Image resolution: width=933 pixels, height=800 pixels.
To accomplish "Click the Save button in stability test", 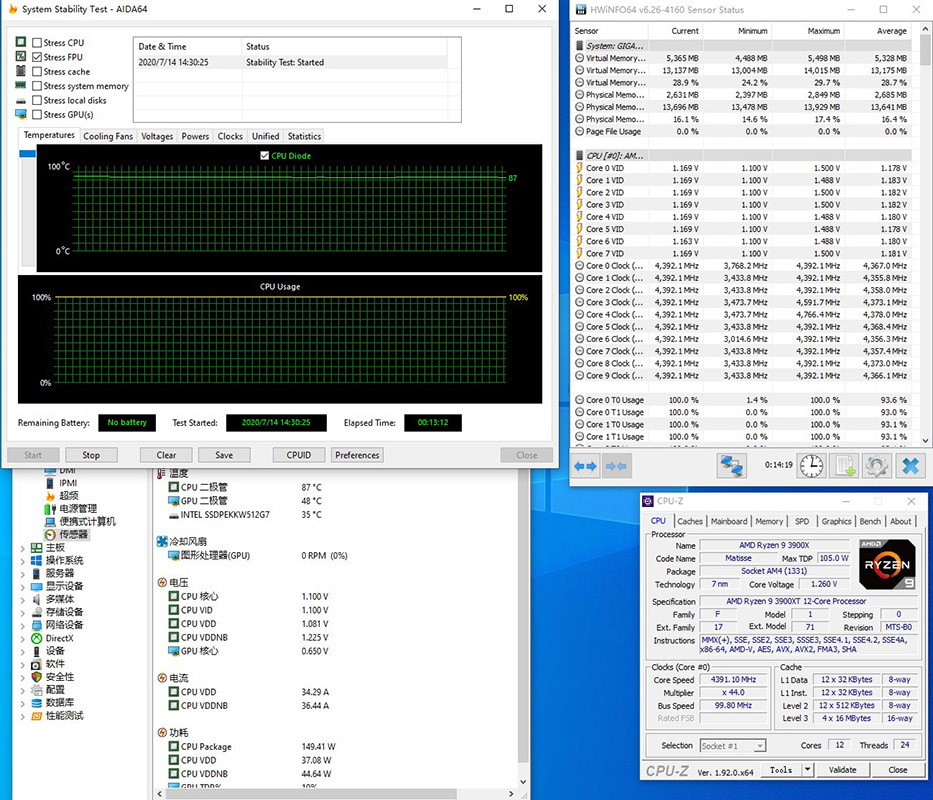I will click(224, 455).
